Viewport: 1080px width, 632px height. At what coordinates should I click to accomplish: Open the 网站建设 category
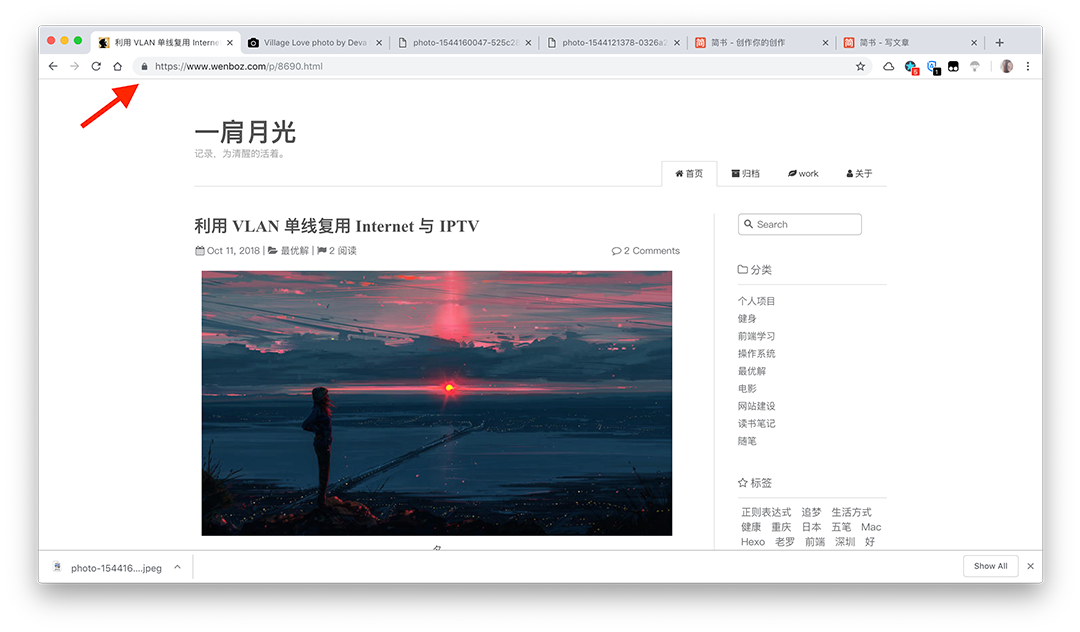point(756,406)
